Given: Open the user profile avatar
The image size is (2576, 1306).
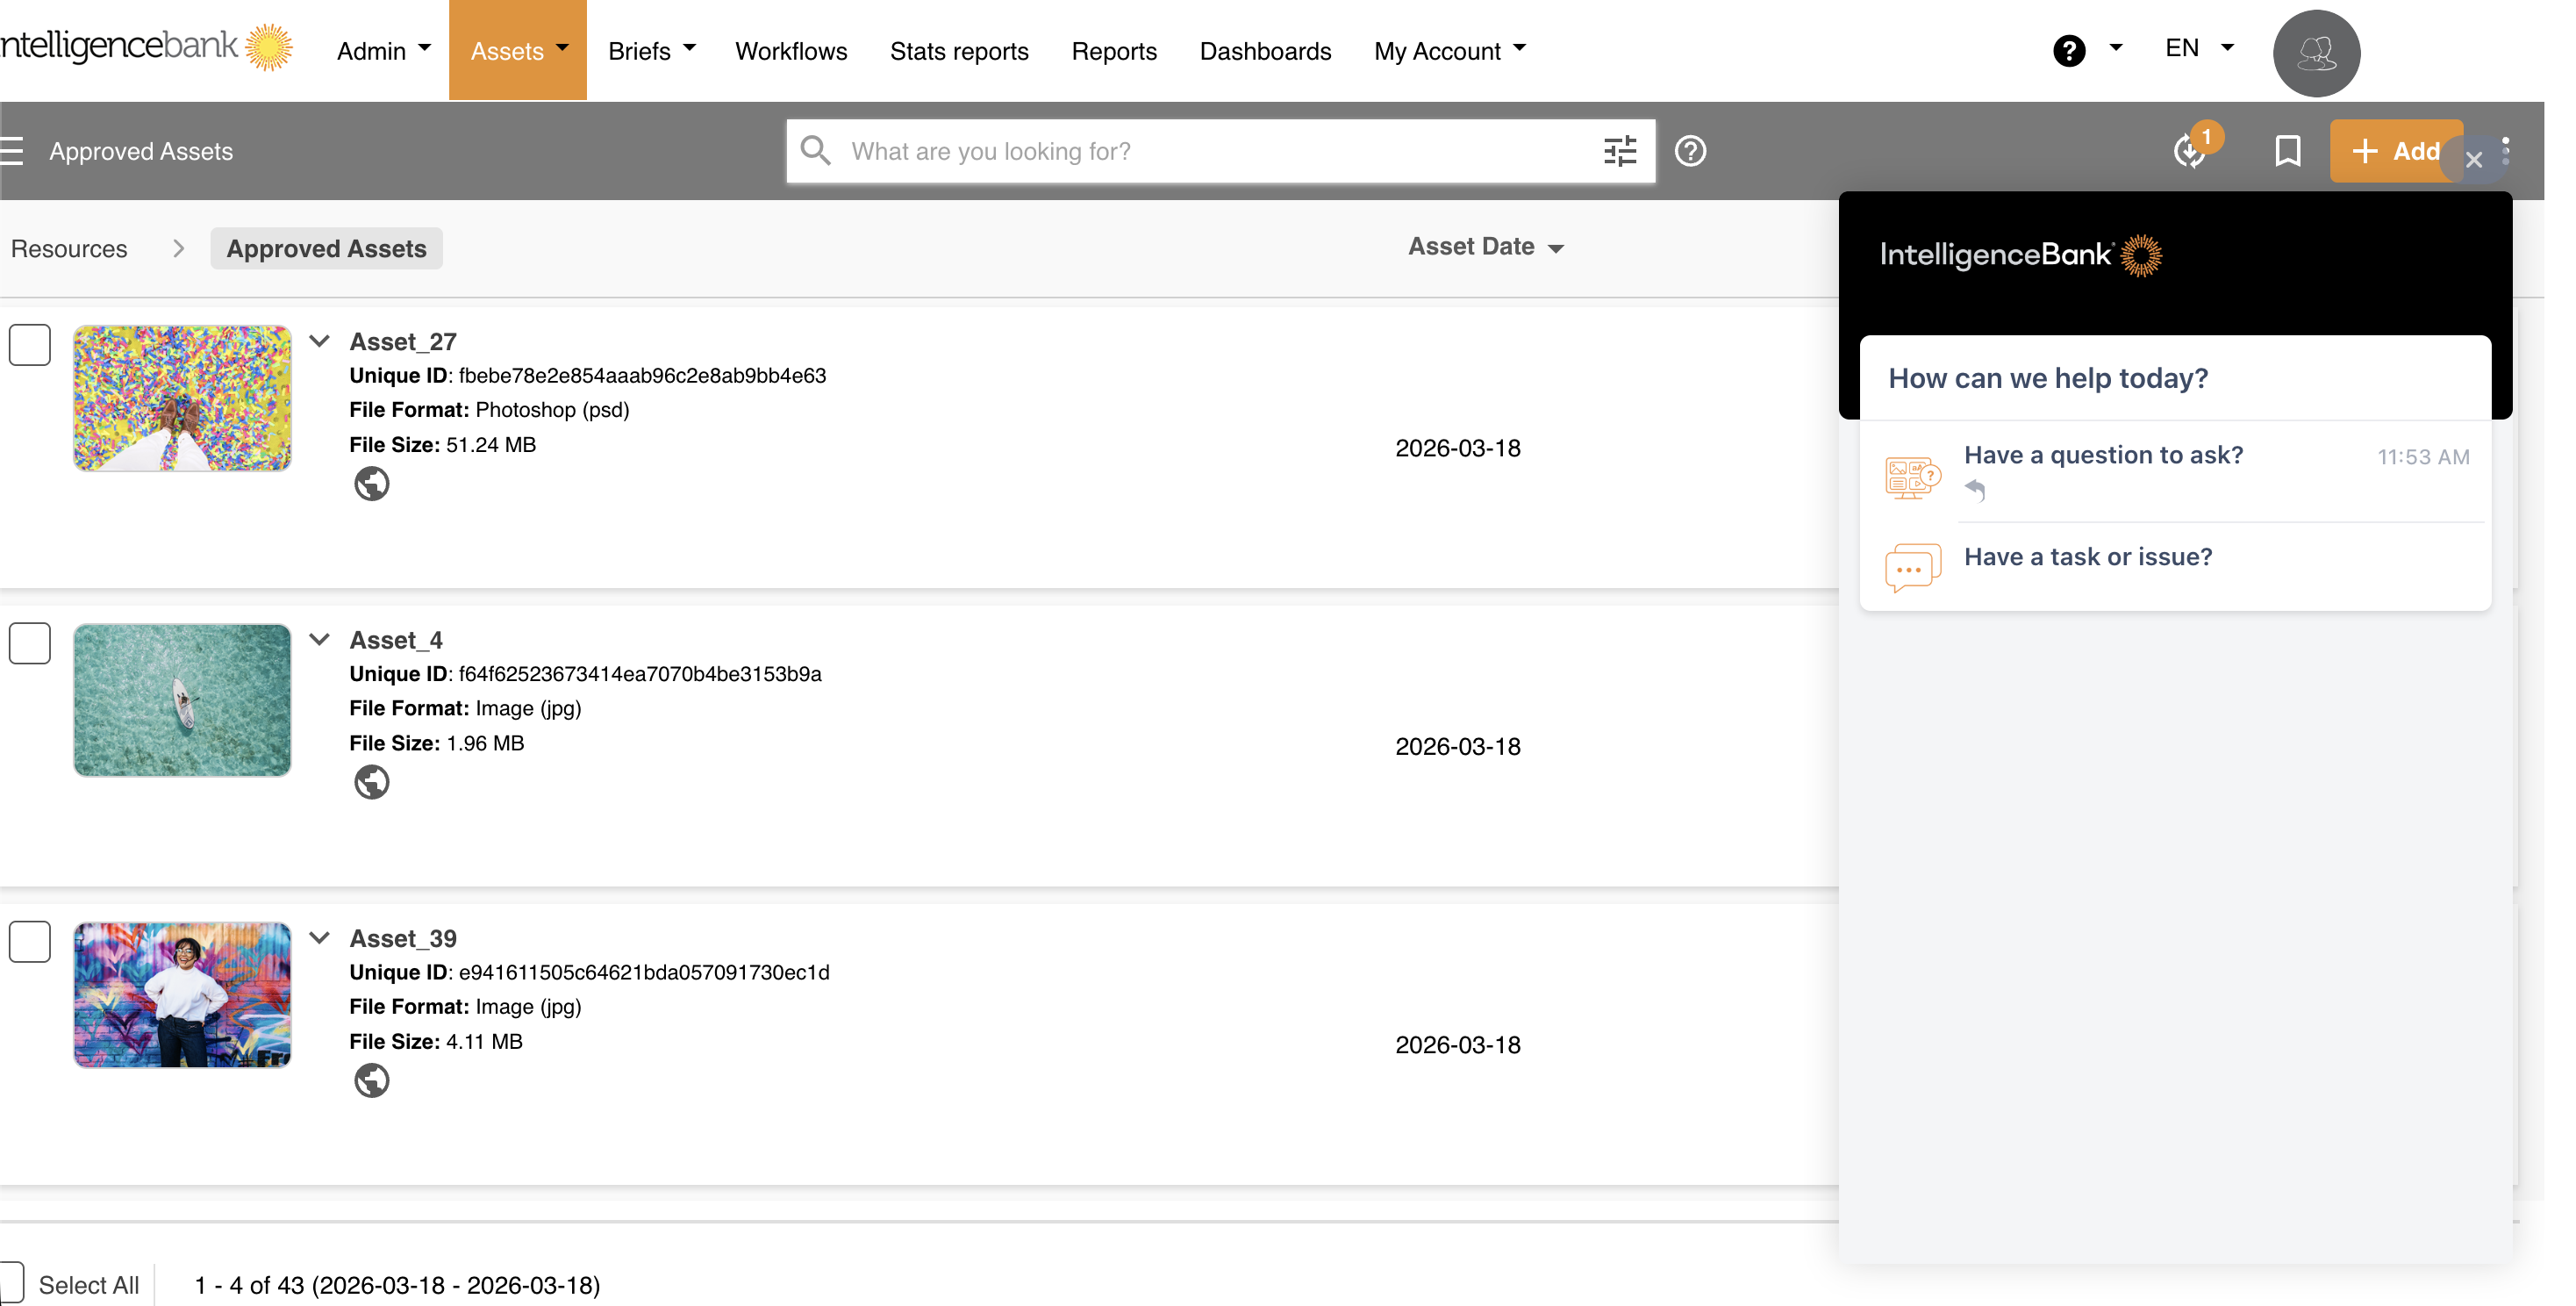Looking at the screenshot, I should tap(2315, 53).
